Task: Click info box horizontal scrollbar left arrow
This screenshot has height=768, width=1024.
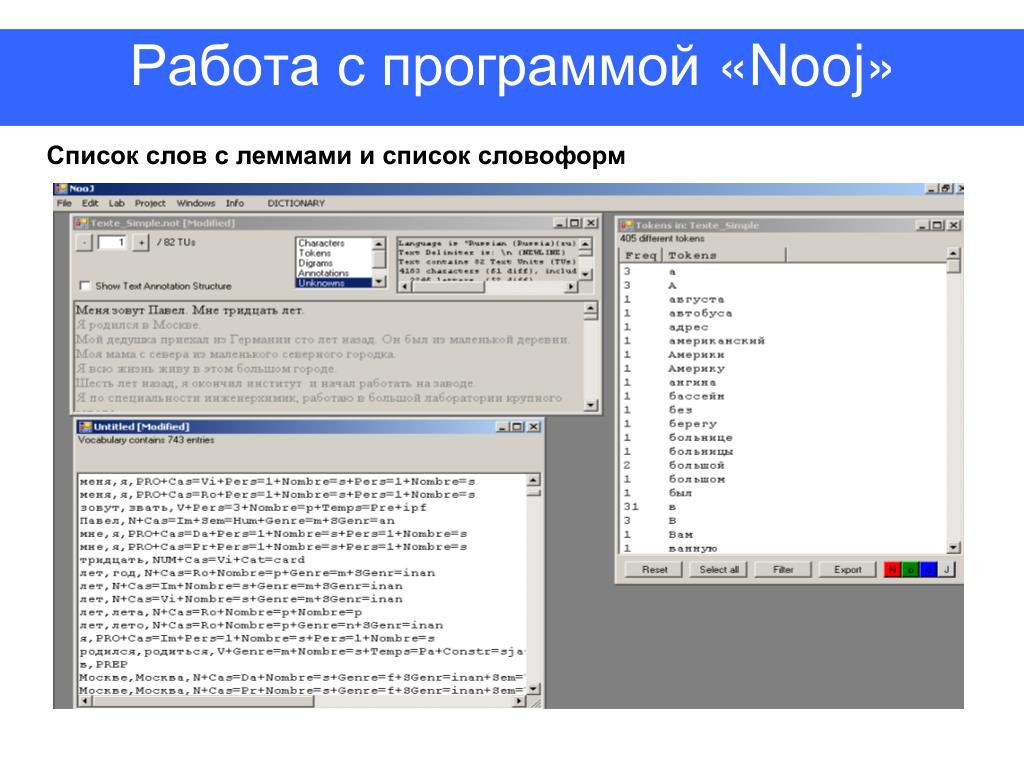Action: (404, 287)
